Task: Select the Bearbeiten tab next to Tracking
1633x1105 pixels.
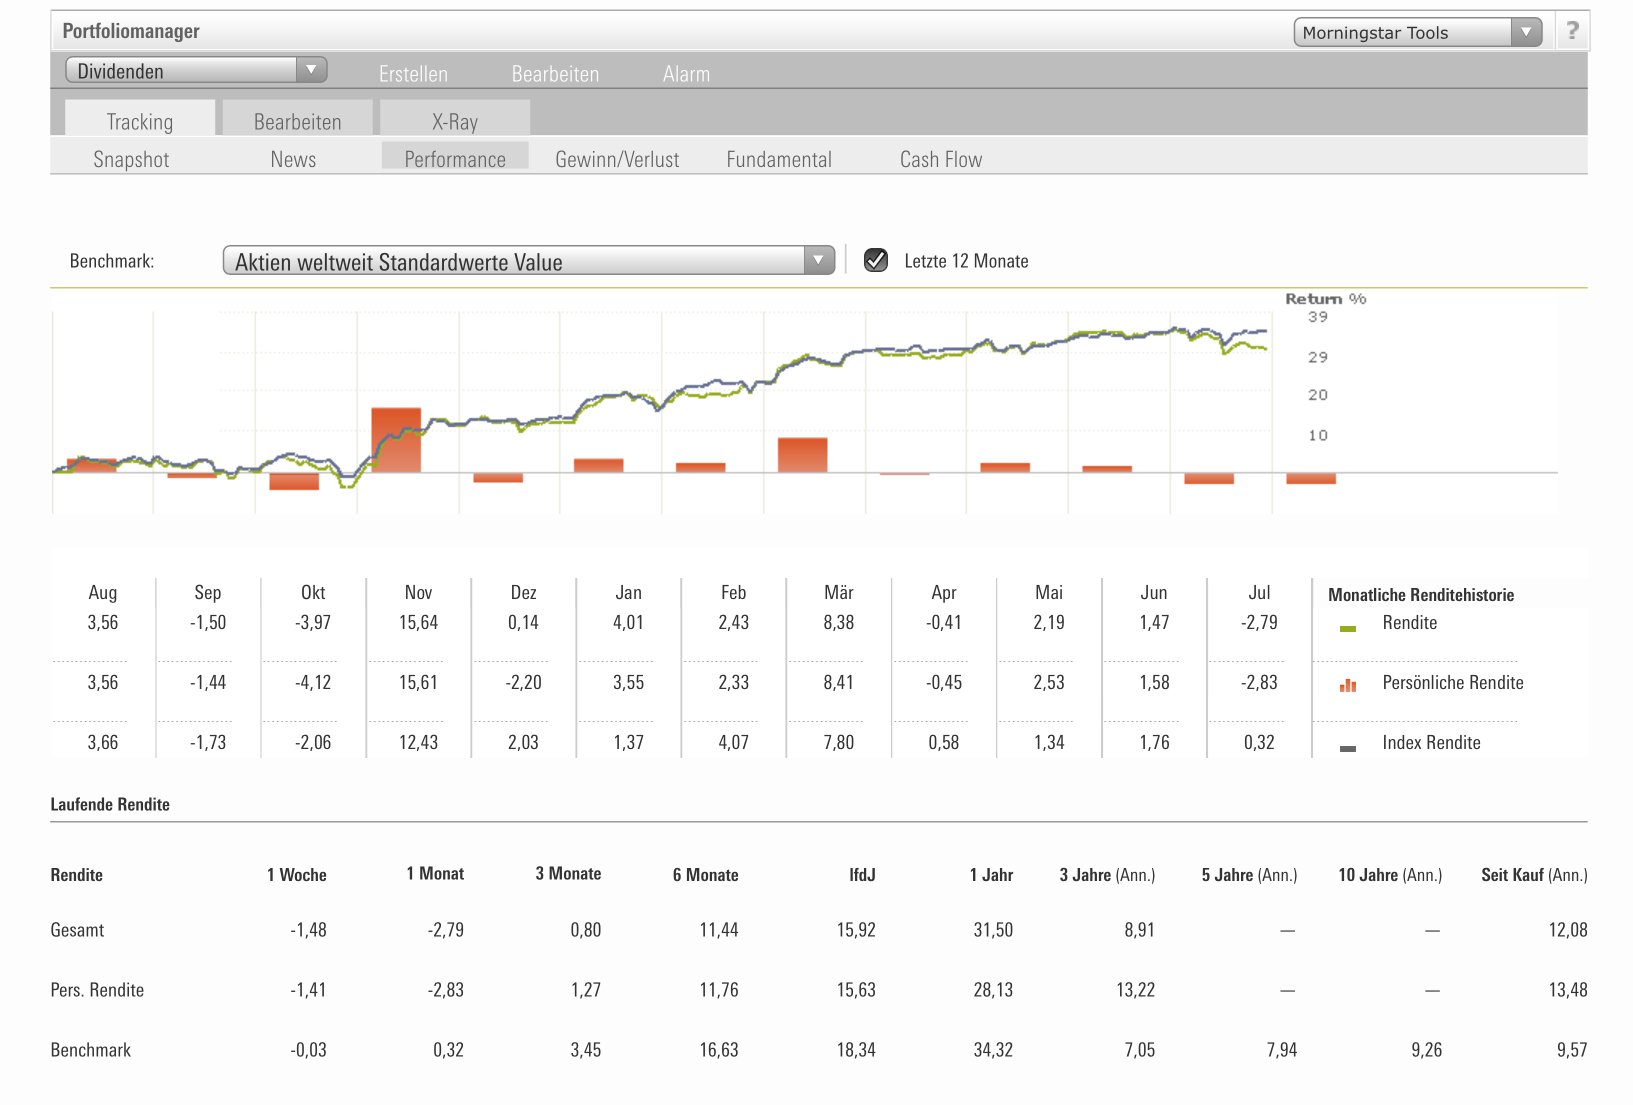Action: click(x=297, y=121)
